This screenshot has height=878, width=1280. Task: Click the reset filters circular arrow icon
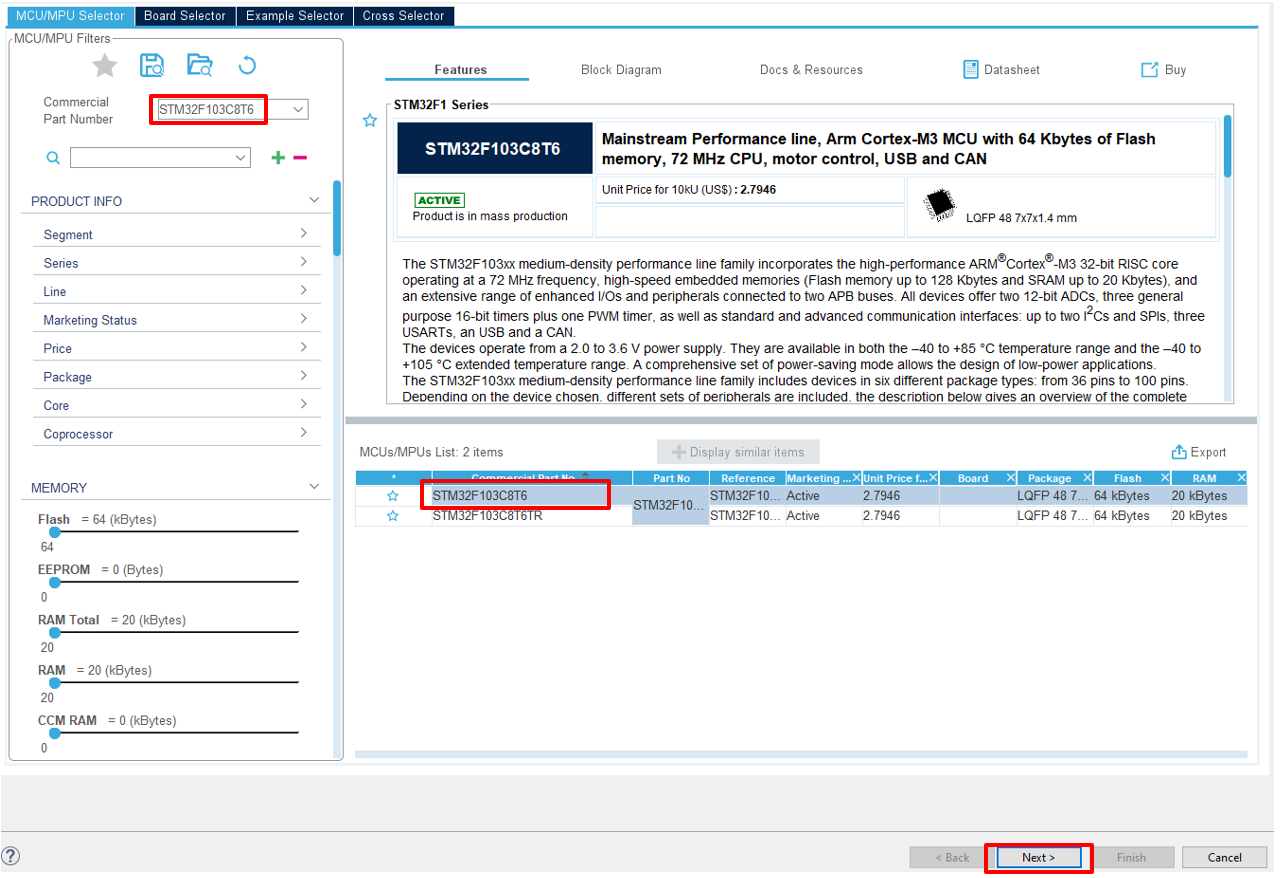click(247, 66)
